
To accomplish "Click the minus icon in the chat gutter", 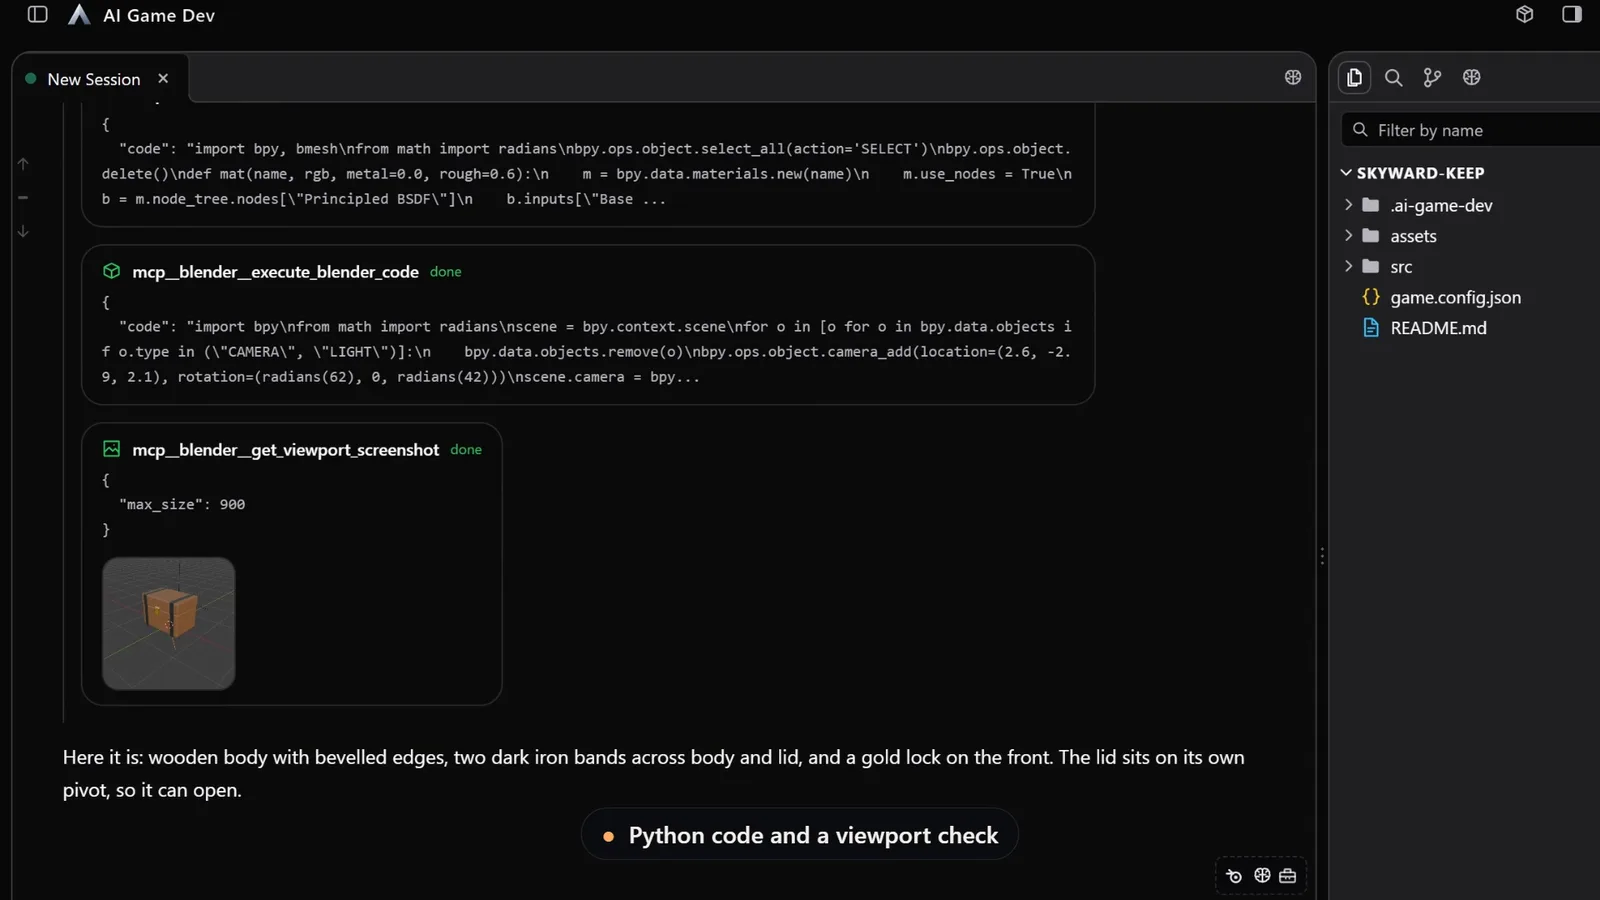I will click(23, 197).
